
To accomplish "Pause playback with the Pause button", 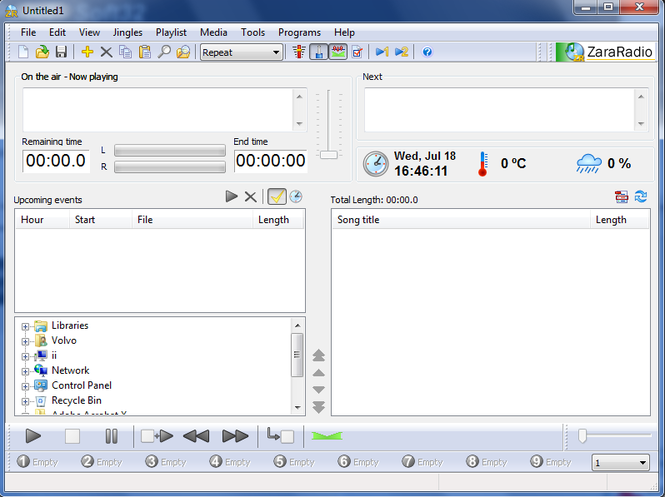I will [x=112, y=436].
